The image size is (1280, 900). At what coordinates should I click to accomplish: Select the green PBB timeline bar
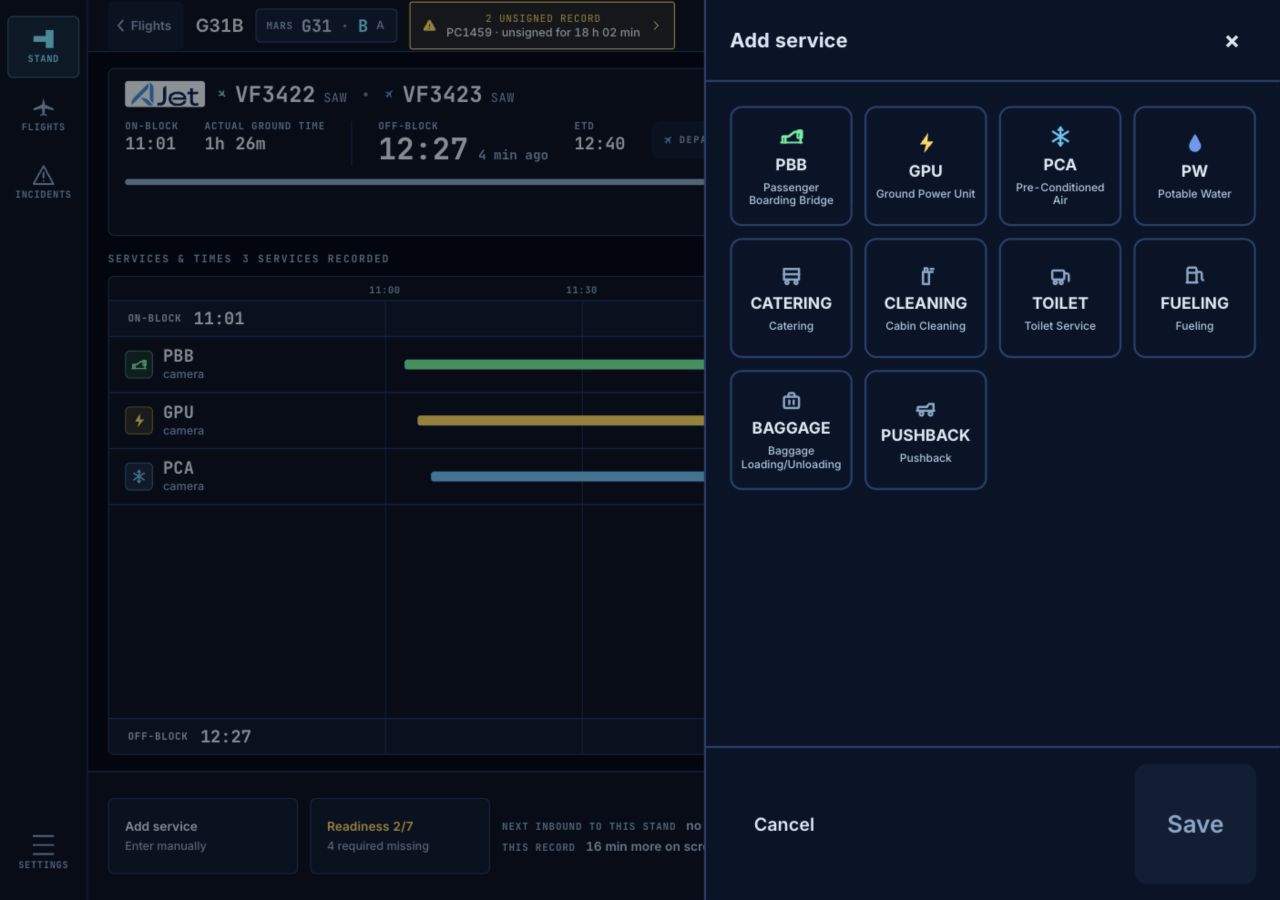pyautogui.click(x=554, y=364)
